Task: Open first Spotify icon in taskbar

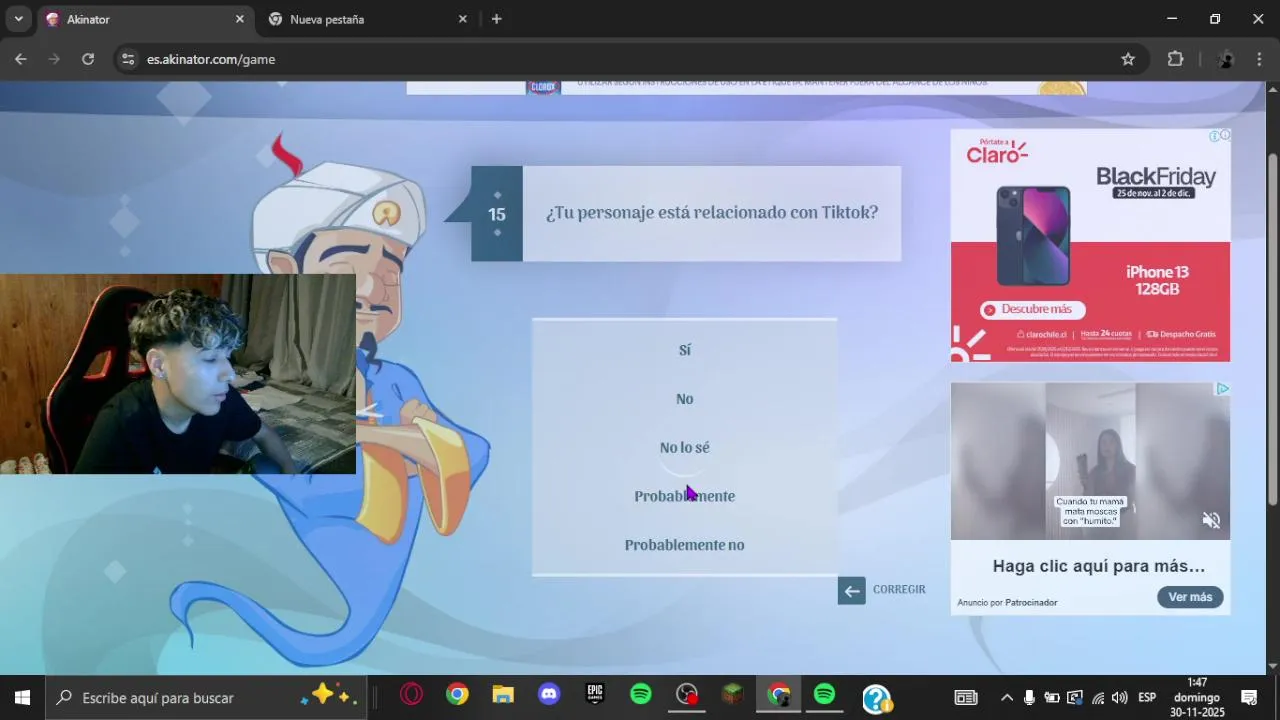Action: (x=641, y=695)
